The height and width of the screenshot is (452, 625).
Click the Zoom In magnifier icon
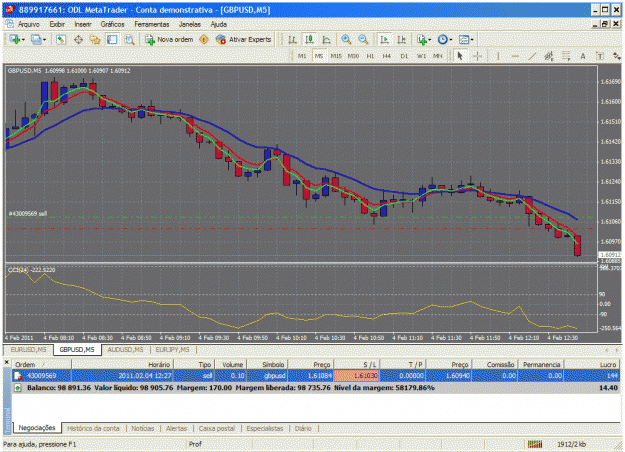(x=346, y=39)
